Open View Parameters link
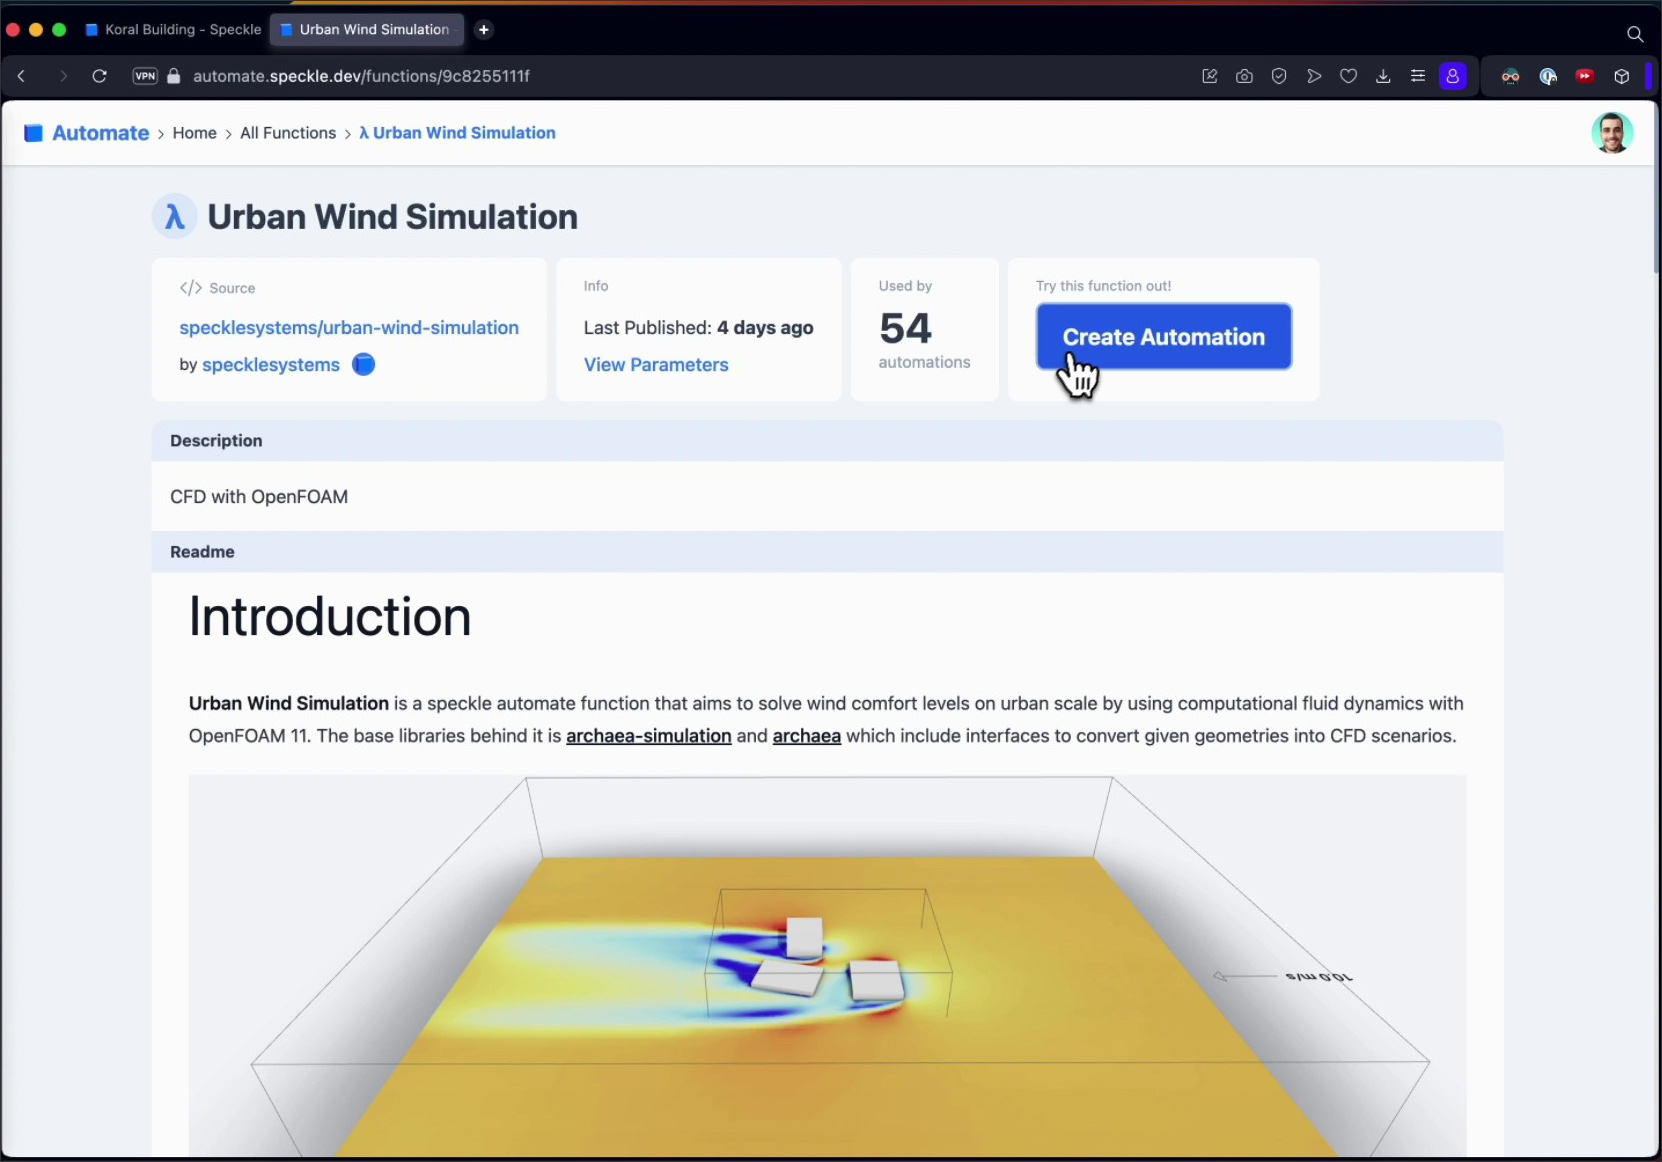Viewport: 1662px width, 1162px height. click(x=656, y=365)
